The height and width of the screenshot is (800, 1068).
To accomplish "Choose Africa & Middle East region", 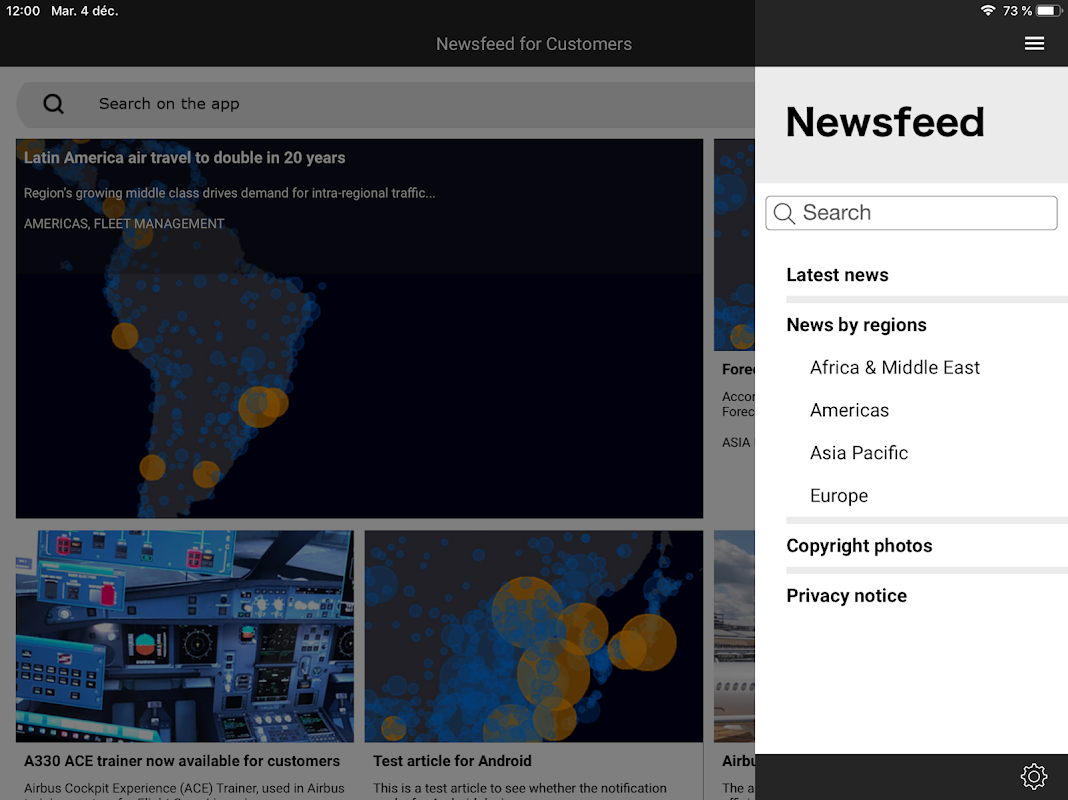I will click(894, 368).
